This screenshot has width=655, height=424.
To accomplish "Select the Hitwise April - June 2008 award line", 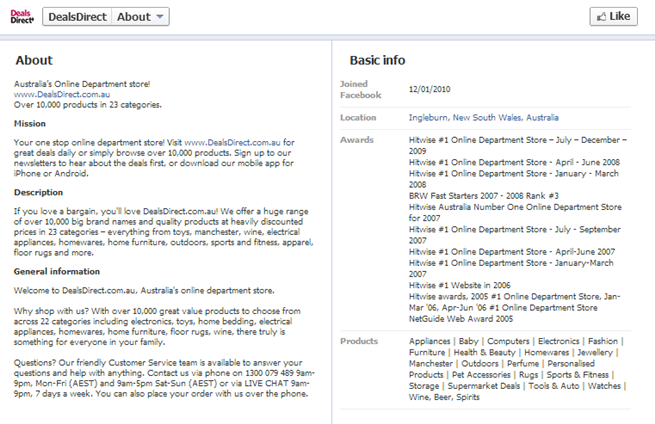I will click(x=514, y=162).
